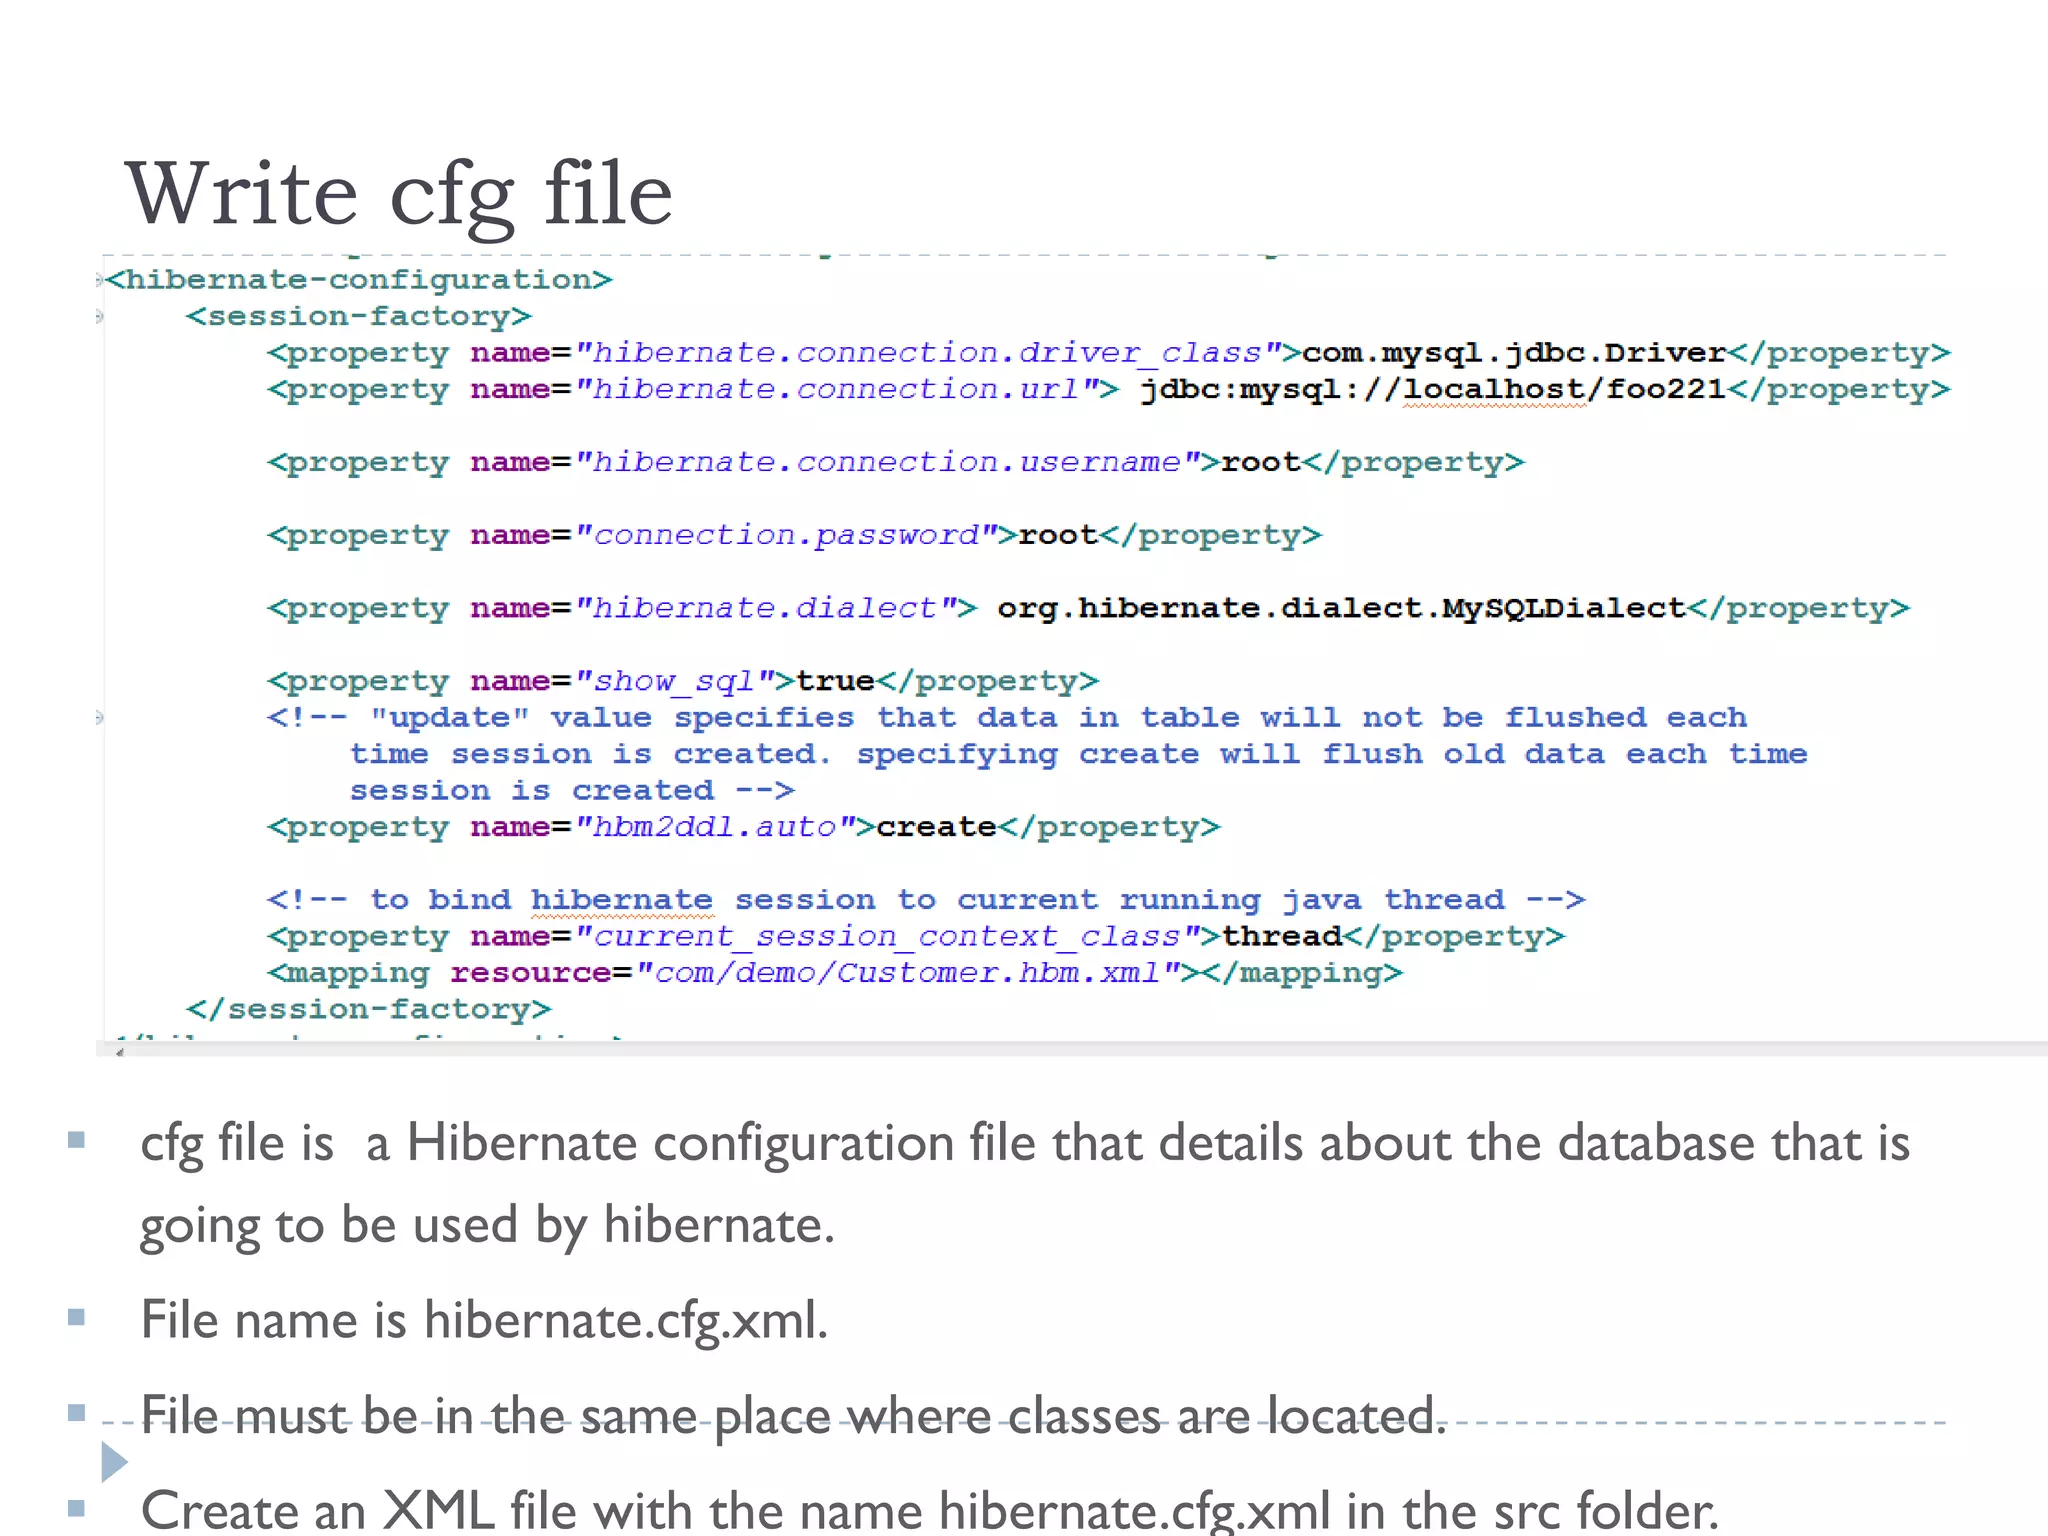Click bullet beside "Create an XML file"
This screenshot has width=2048, height=1536.
click(x=76, y=1508)
